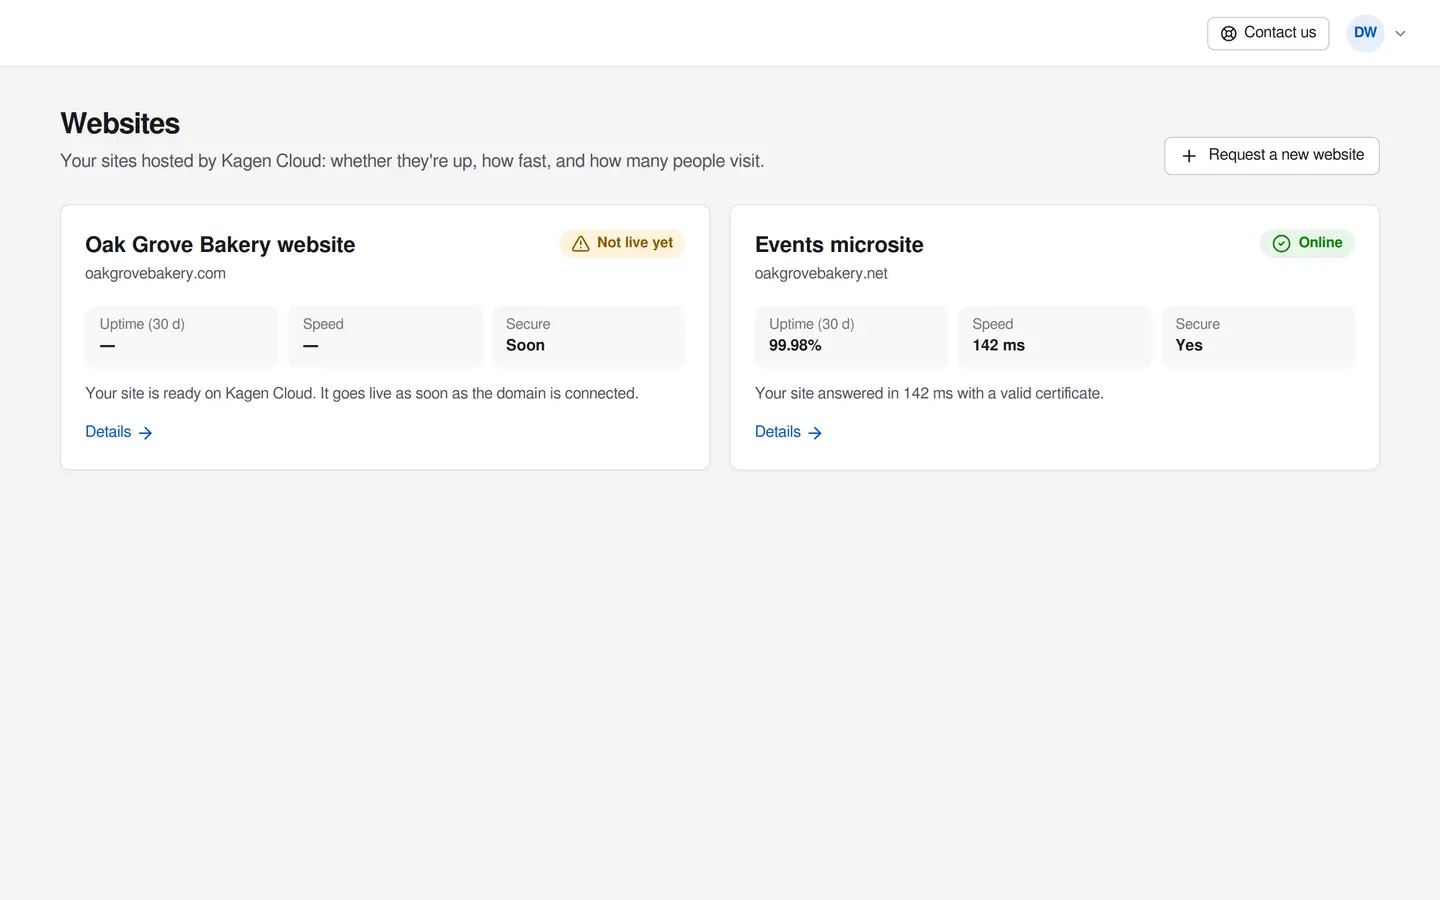The width and height of the screenshot is (1440, 900).
Task: Click the Kagen Cloud hosting subtitle
Action: [412, 161]
